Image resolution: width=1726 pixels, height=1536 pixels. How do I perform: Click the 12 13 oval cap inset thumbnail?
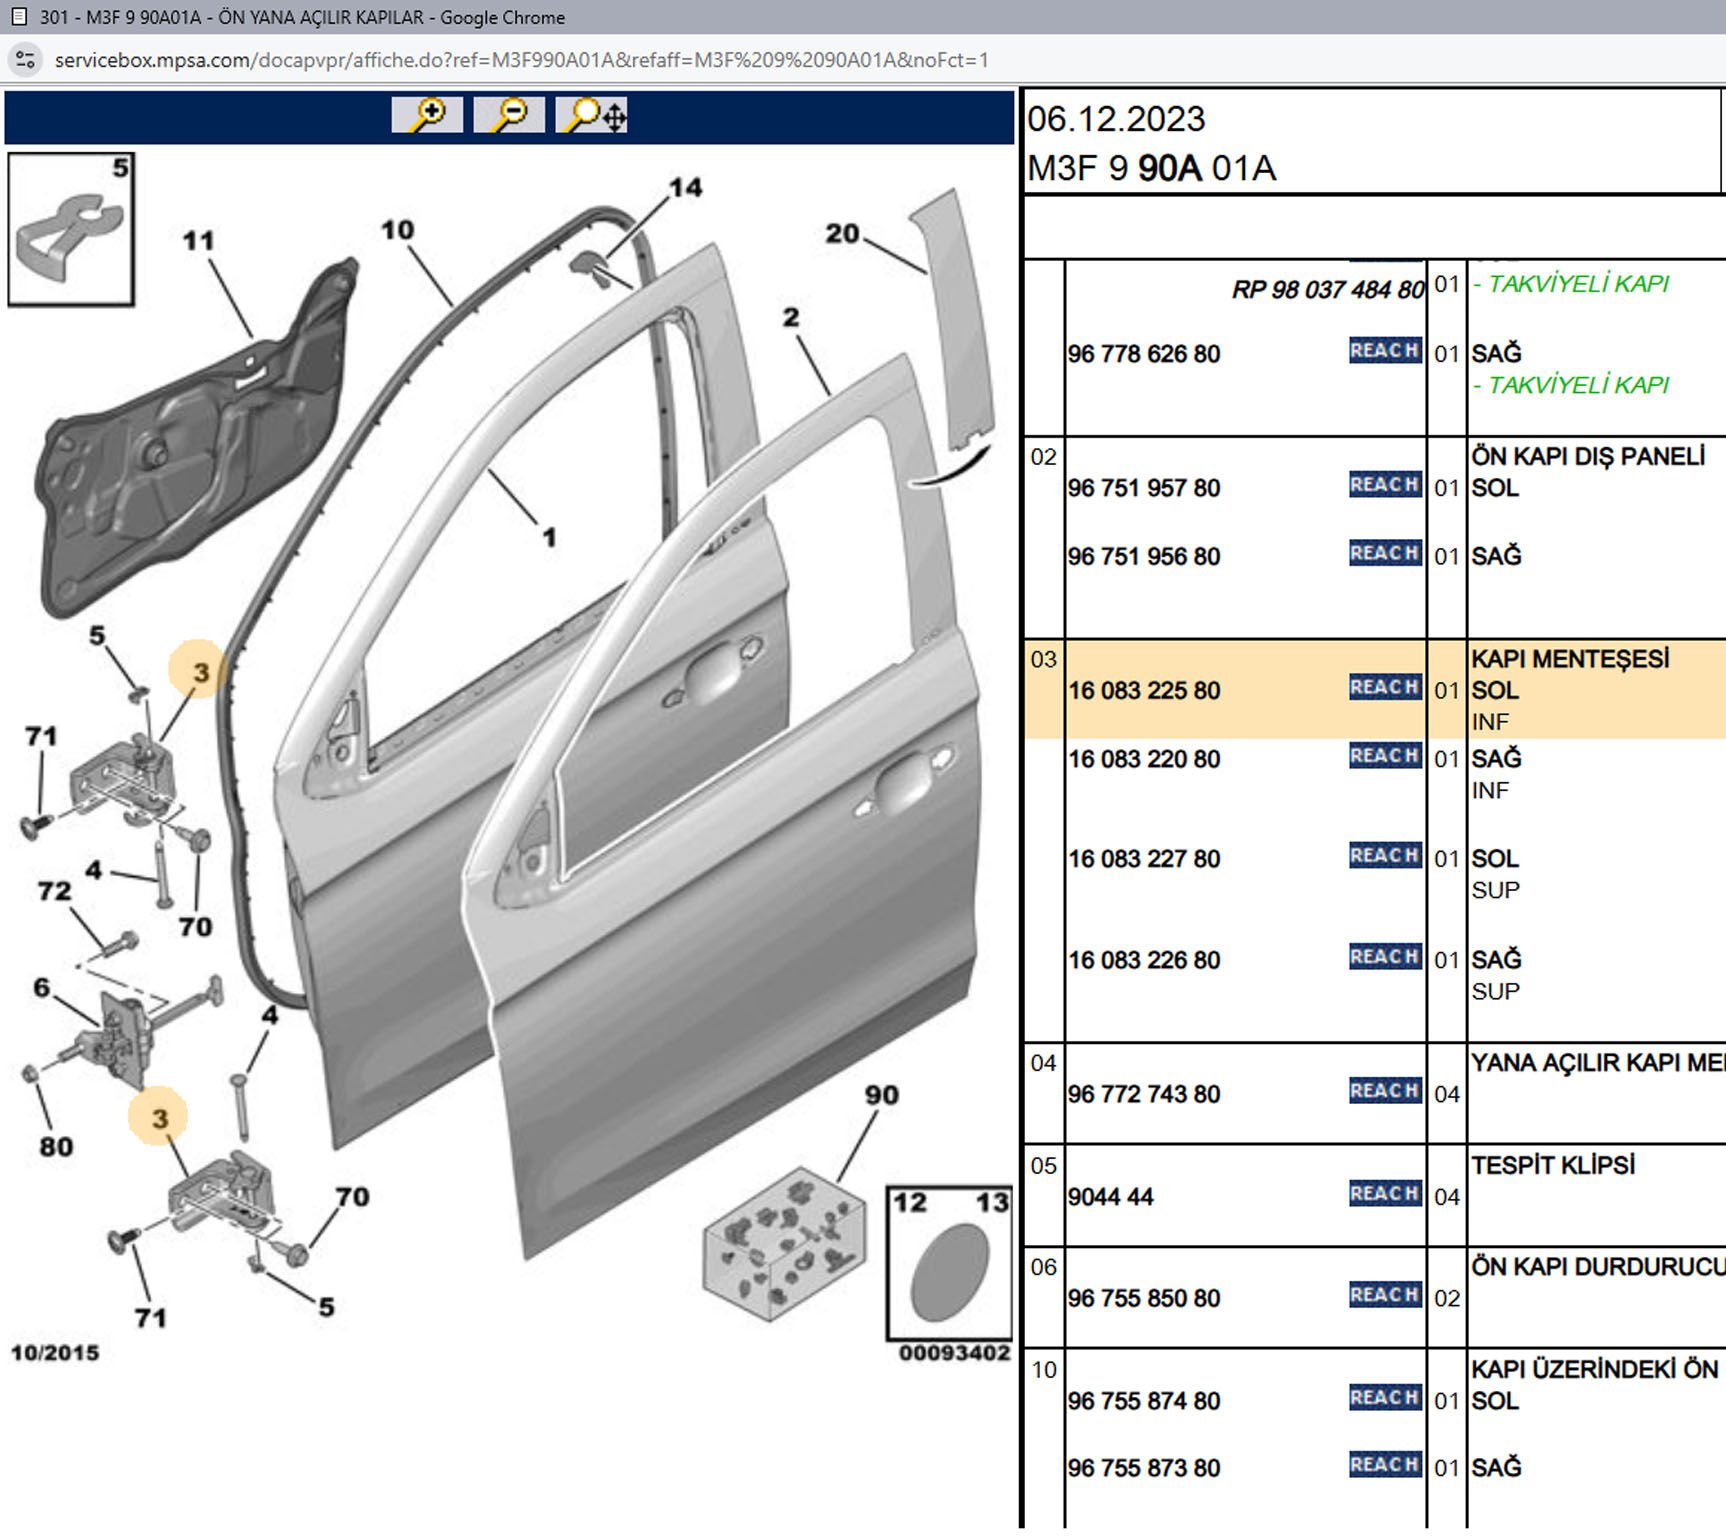click(x=949, y=1263)
